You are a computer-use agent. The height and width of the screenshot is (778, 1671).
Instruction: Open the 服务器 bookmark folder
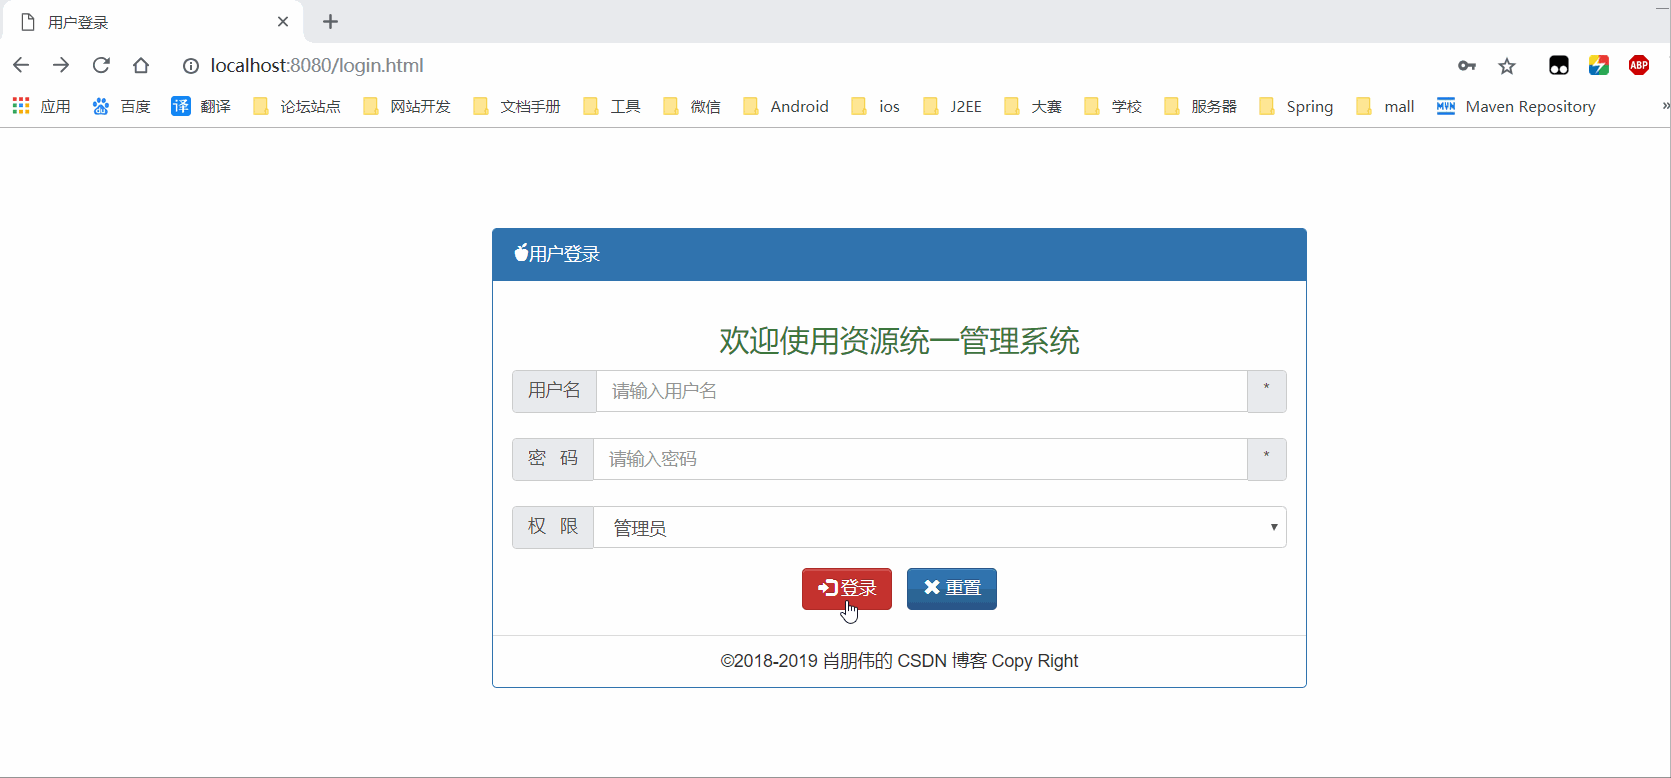pos(1200,106)
